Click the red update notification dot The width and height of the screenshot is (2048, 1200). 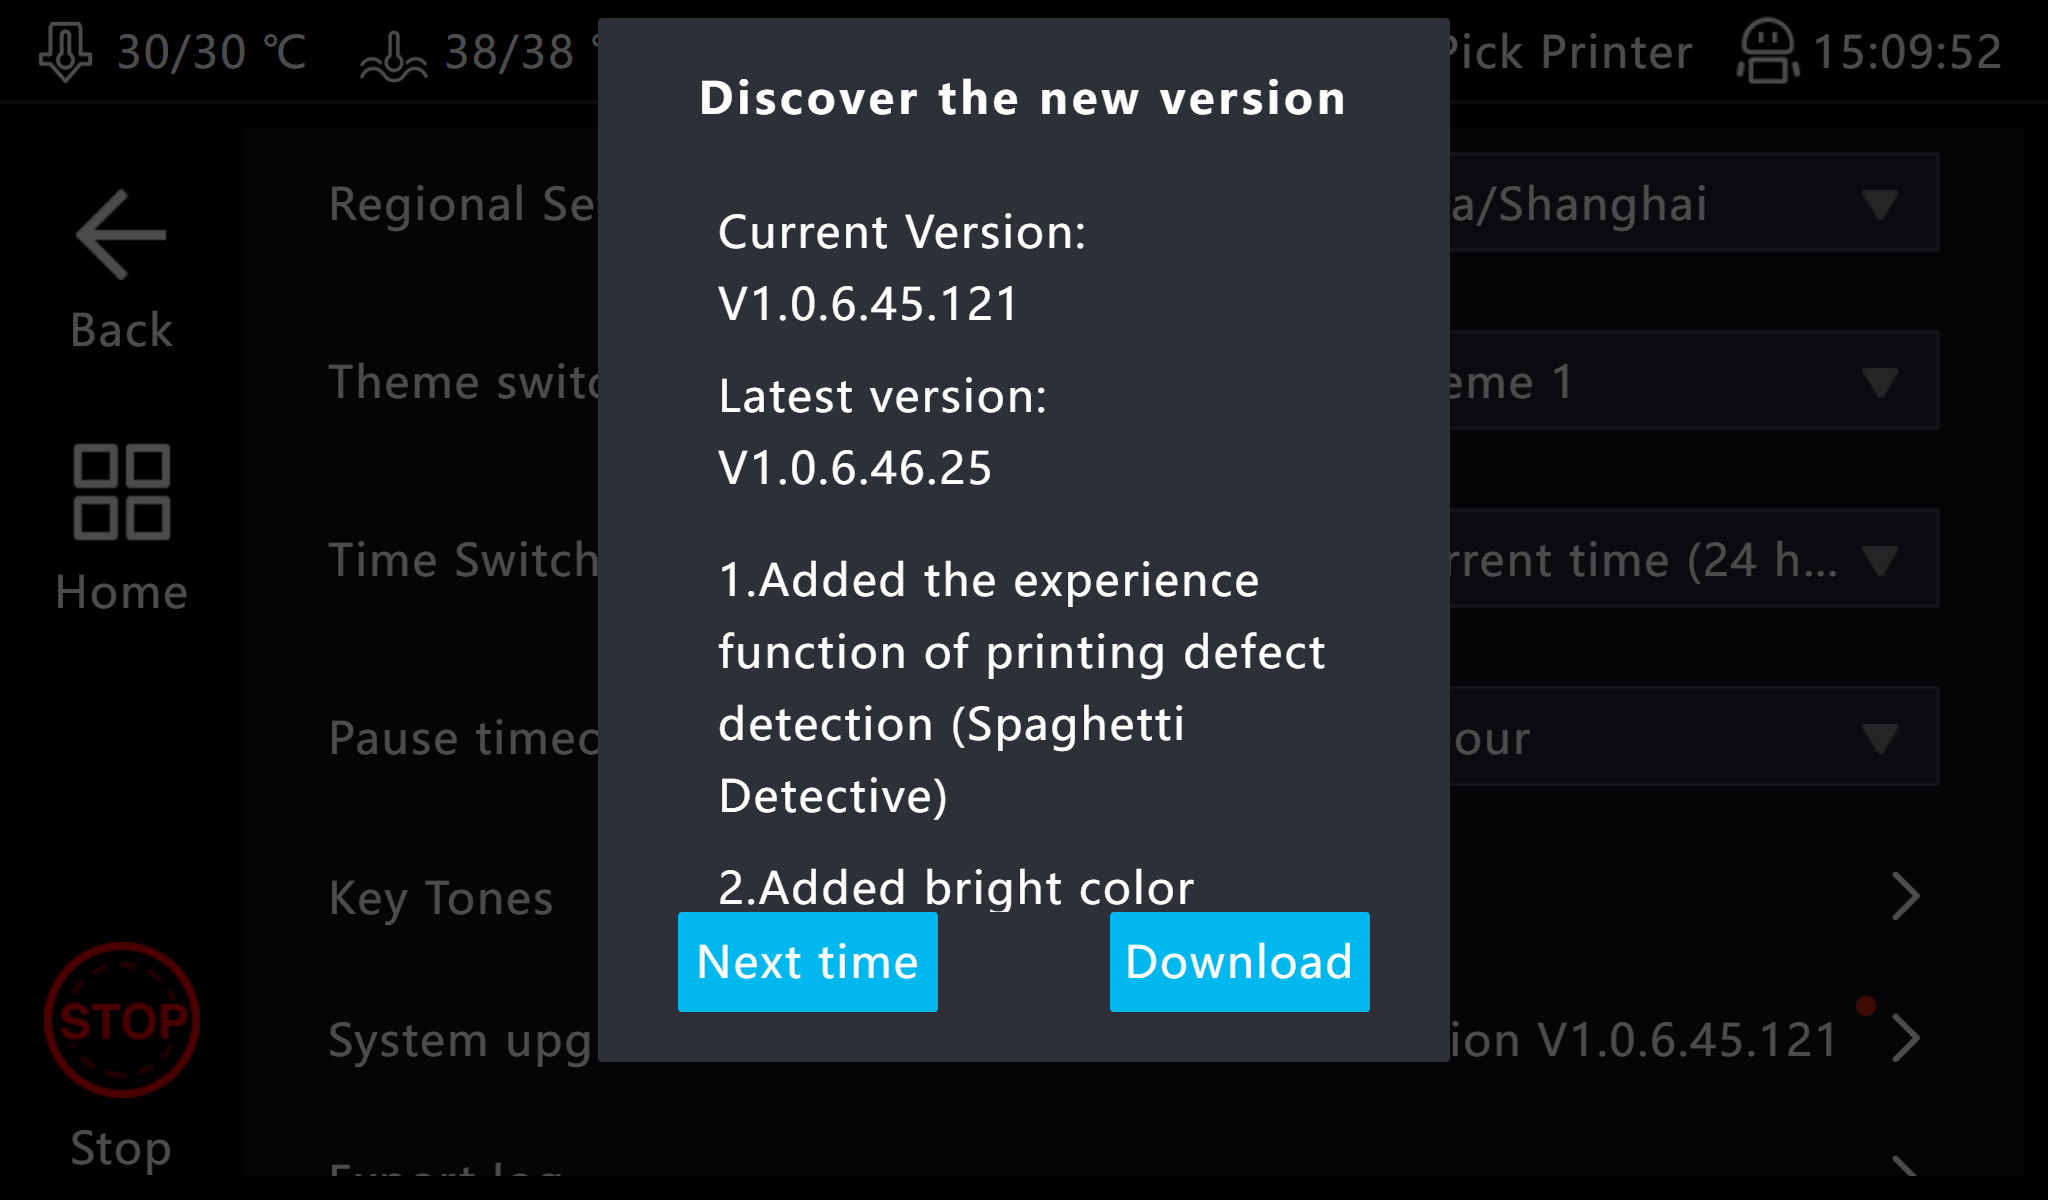click(x=1865, y=1006)
